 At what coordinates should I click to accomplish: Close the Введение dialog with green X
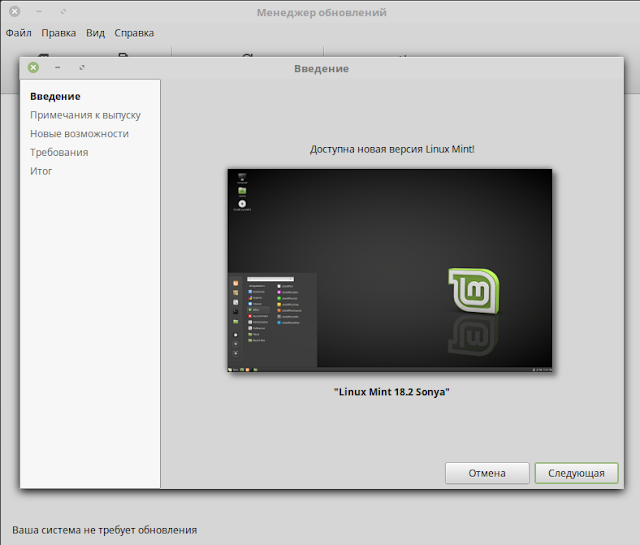click(33, 67)
